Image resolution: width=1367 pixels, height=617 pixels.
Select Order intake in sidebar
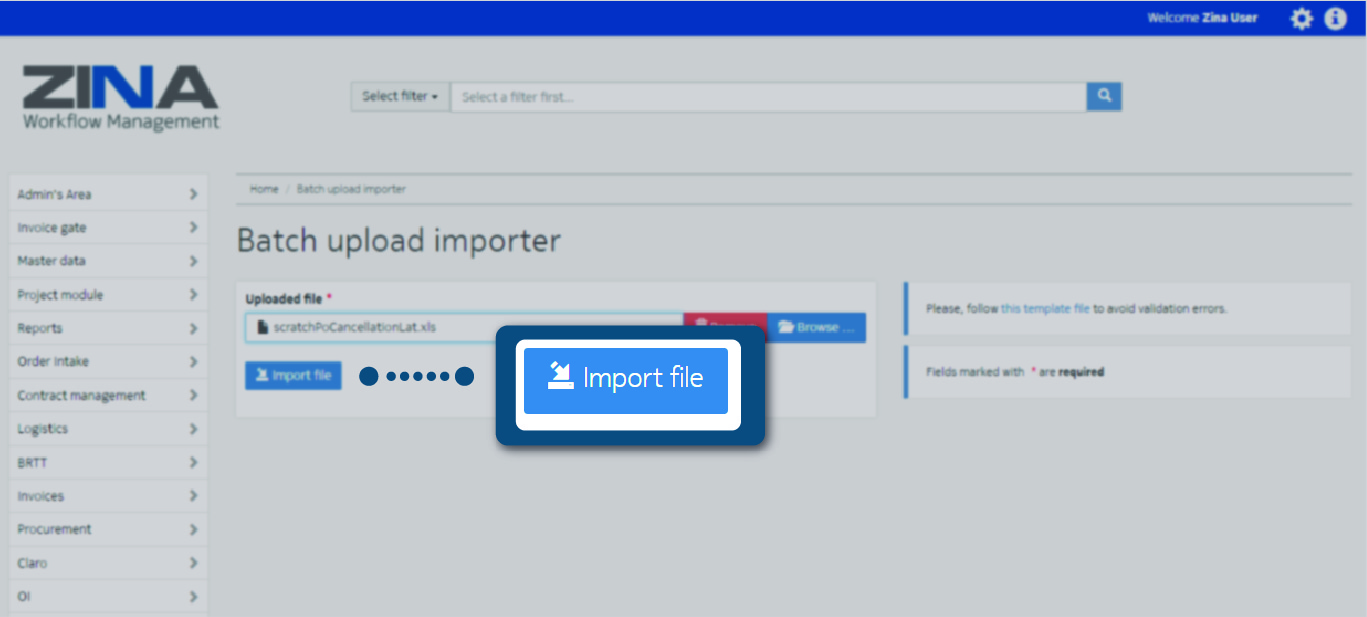(x=107, y=362)
